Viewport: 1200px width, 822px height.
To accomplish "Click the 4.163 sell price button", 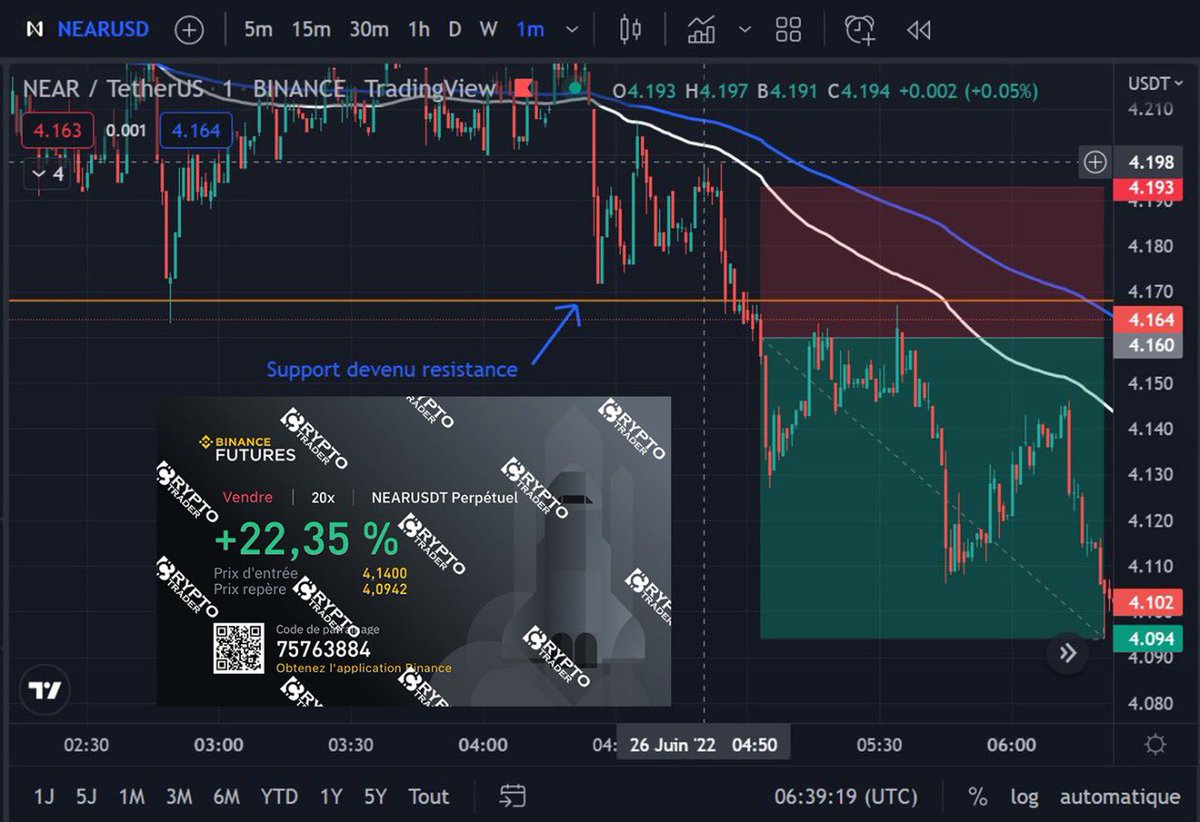I will 57,130.
